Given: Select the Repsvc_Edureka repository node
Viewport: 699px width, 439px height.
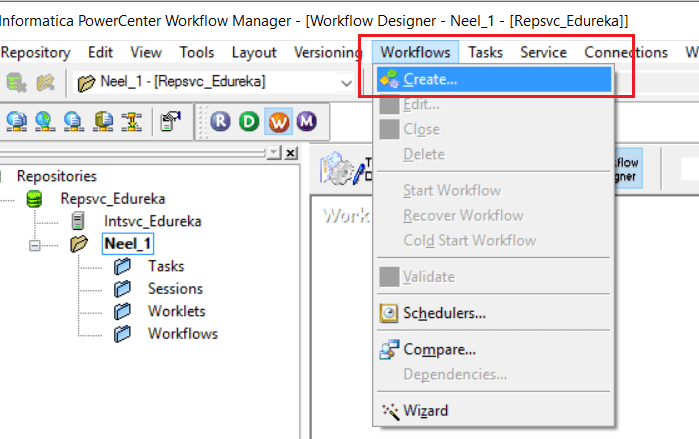Looking at the screenshot, I should pos(113,199).
